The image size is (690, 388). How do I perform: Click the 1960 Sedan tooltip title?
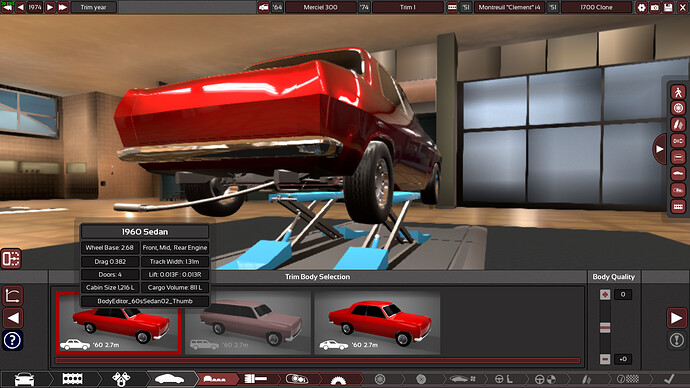(145, 232)
